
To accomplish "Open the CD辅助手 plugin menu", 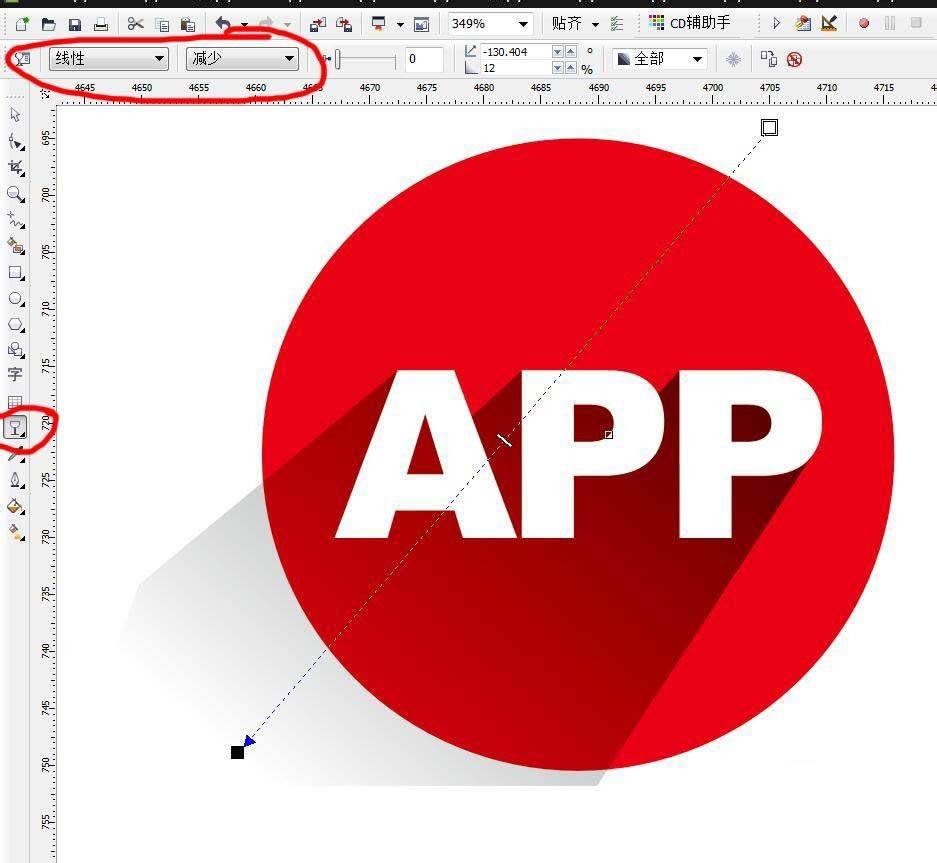I will (690, 23).
